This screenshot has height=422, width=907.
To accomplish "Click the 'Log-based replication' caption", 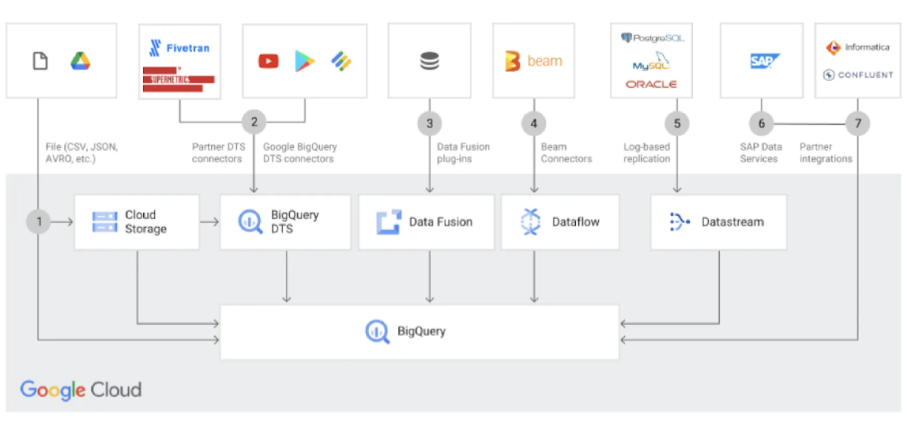I will coord(647,153).
